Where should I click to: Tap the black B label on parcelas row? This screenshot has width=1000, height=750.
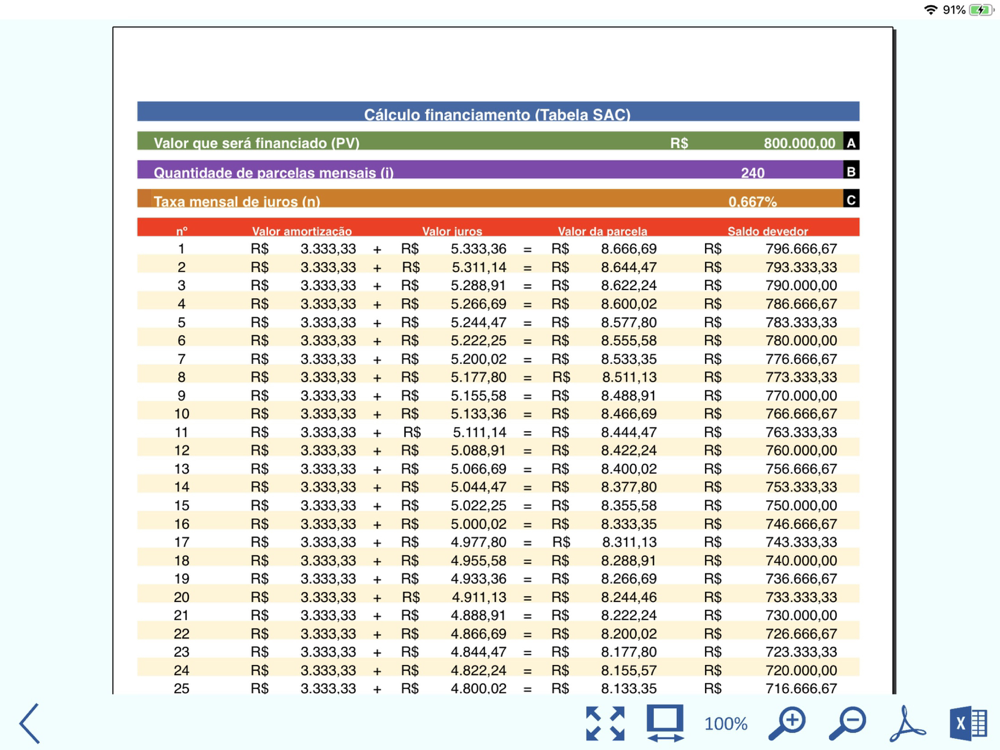pos(851,171)
